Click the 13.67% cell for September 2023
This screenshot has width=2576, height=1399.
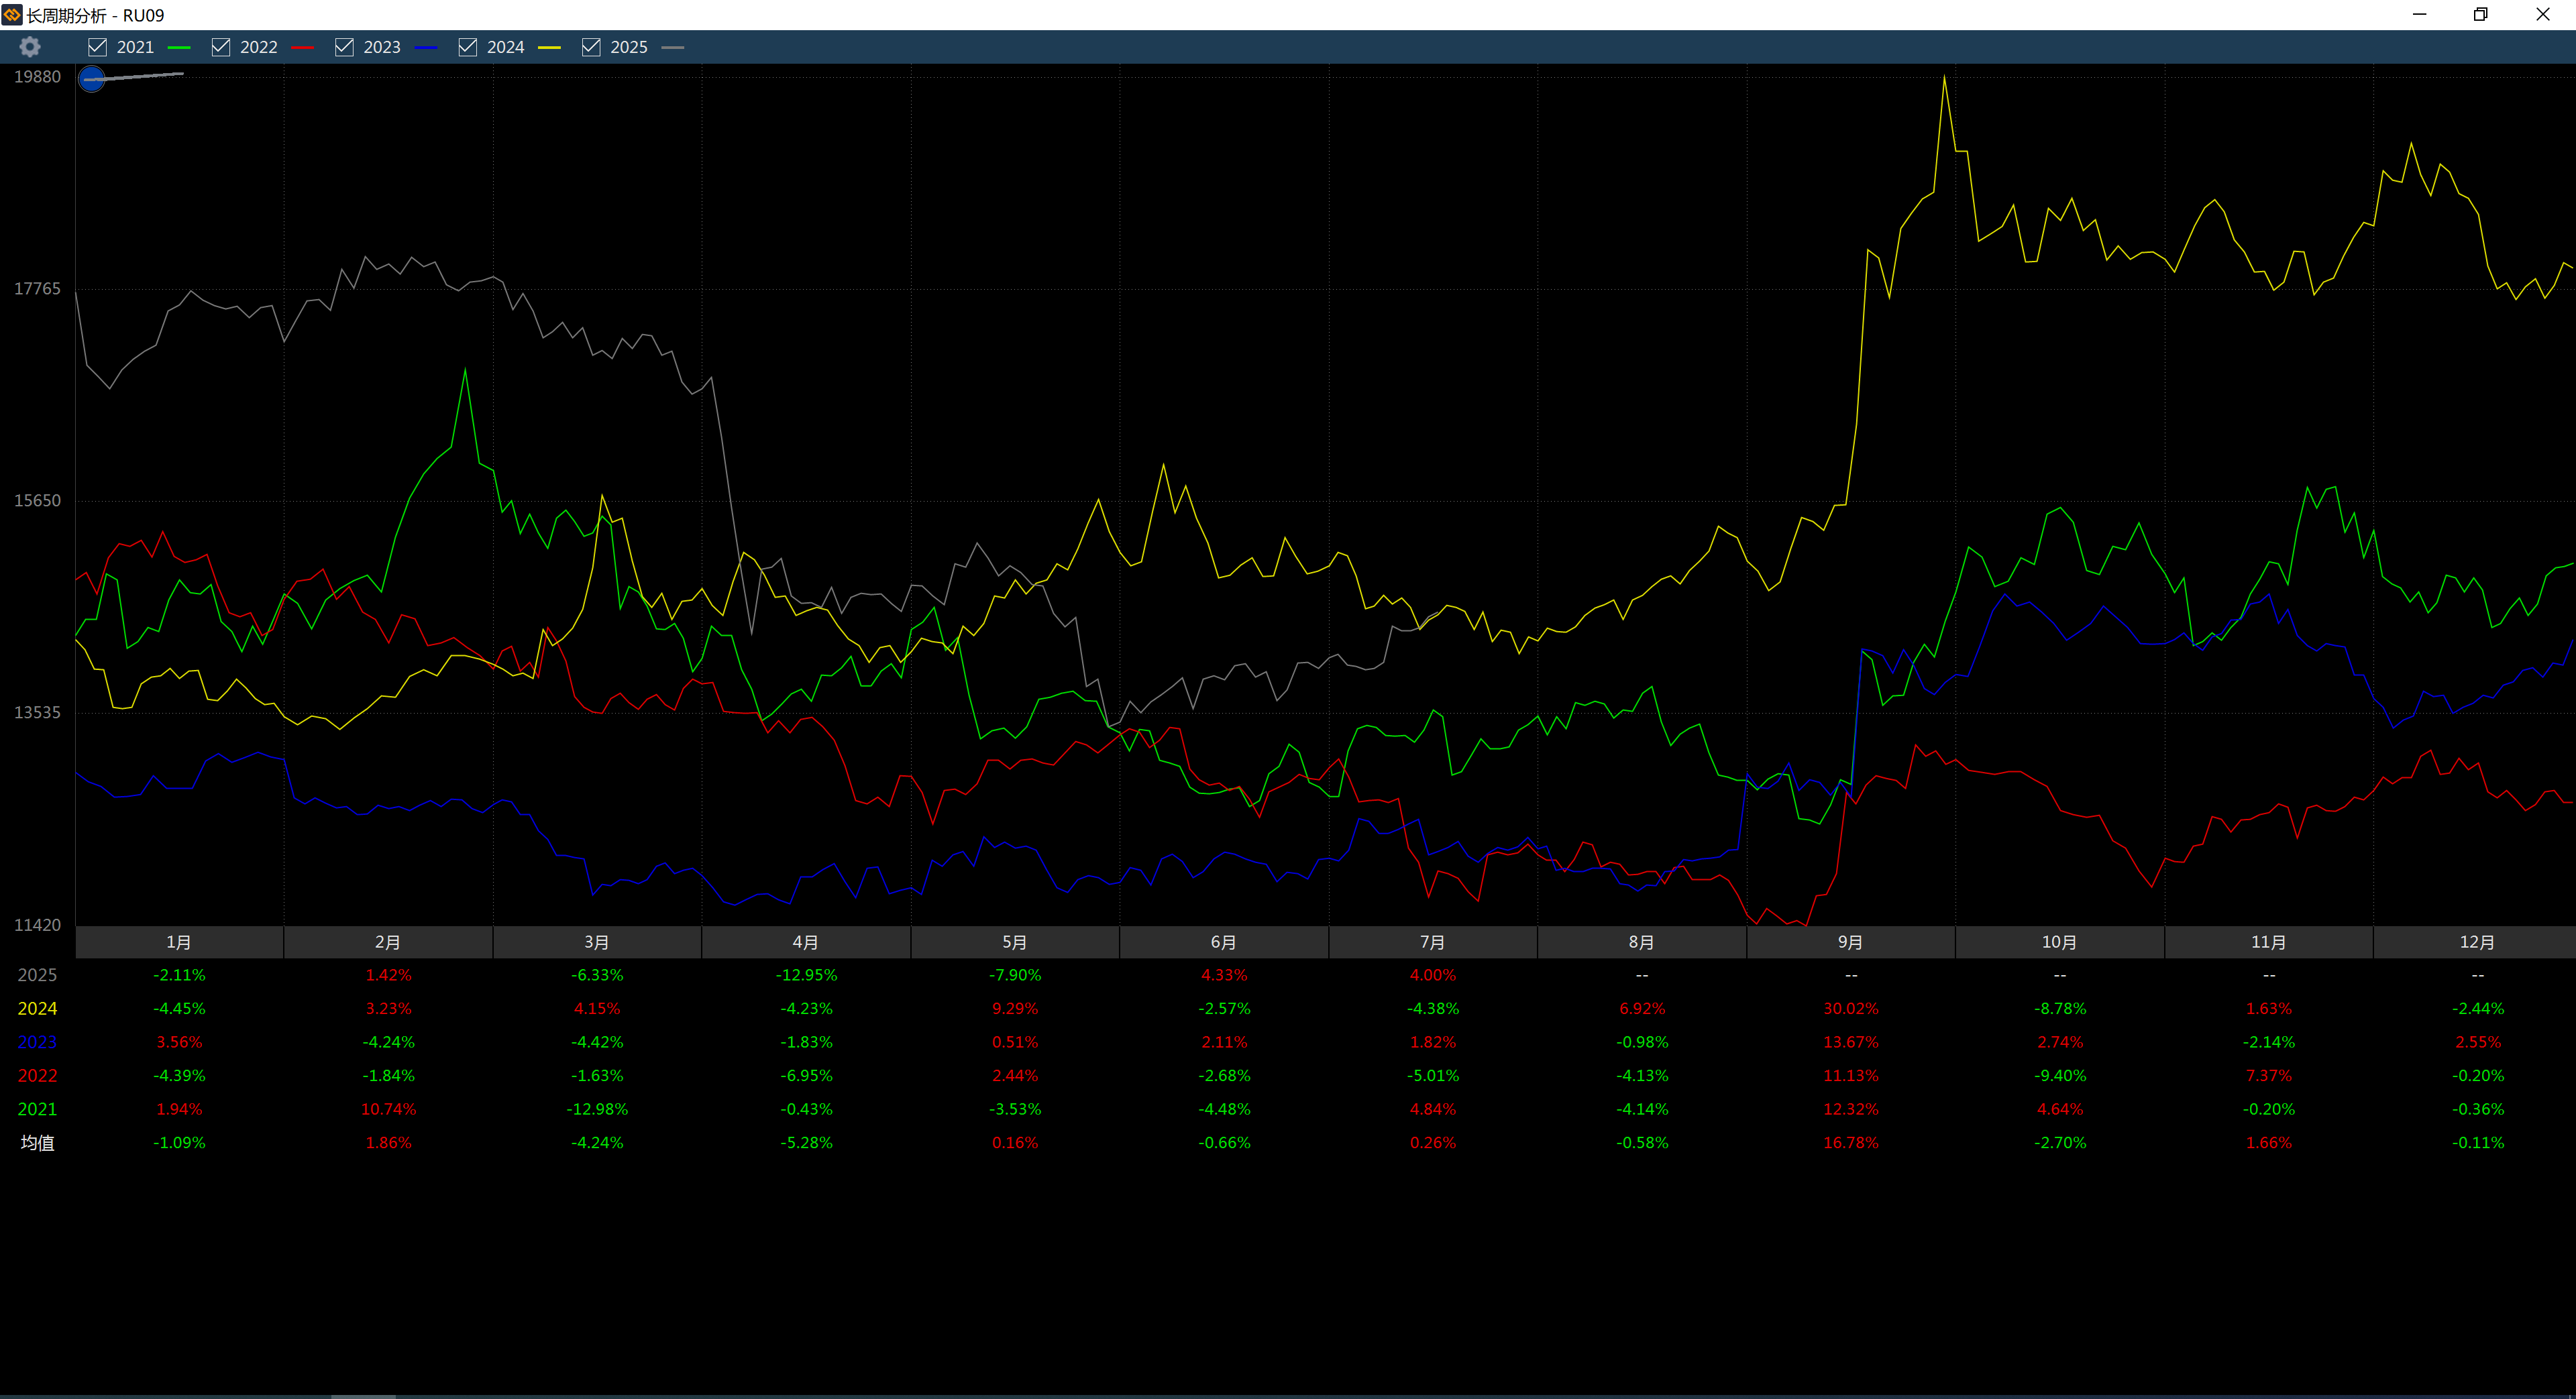click(x=1851, y=1042)
